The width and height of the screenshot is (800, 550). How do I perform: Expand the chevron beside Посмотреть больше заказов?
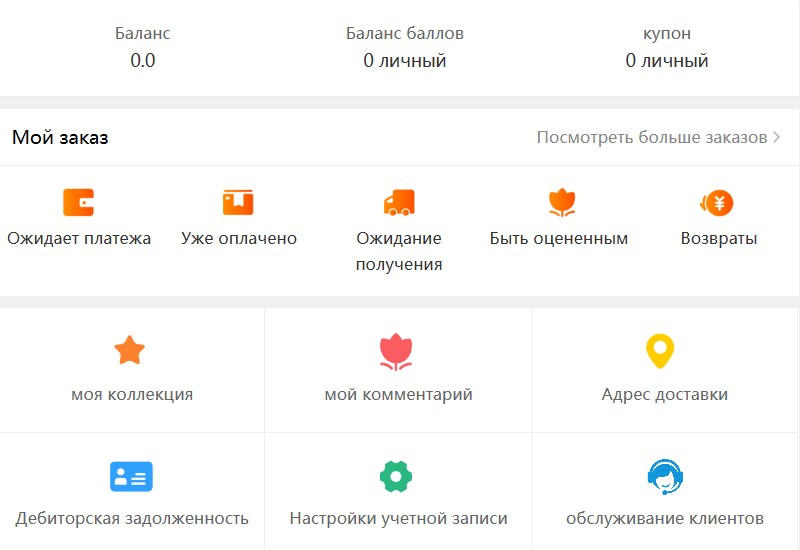(x=777, y=137)
